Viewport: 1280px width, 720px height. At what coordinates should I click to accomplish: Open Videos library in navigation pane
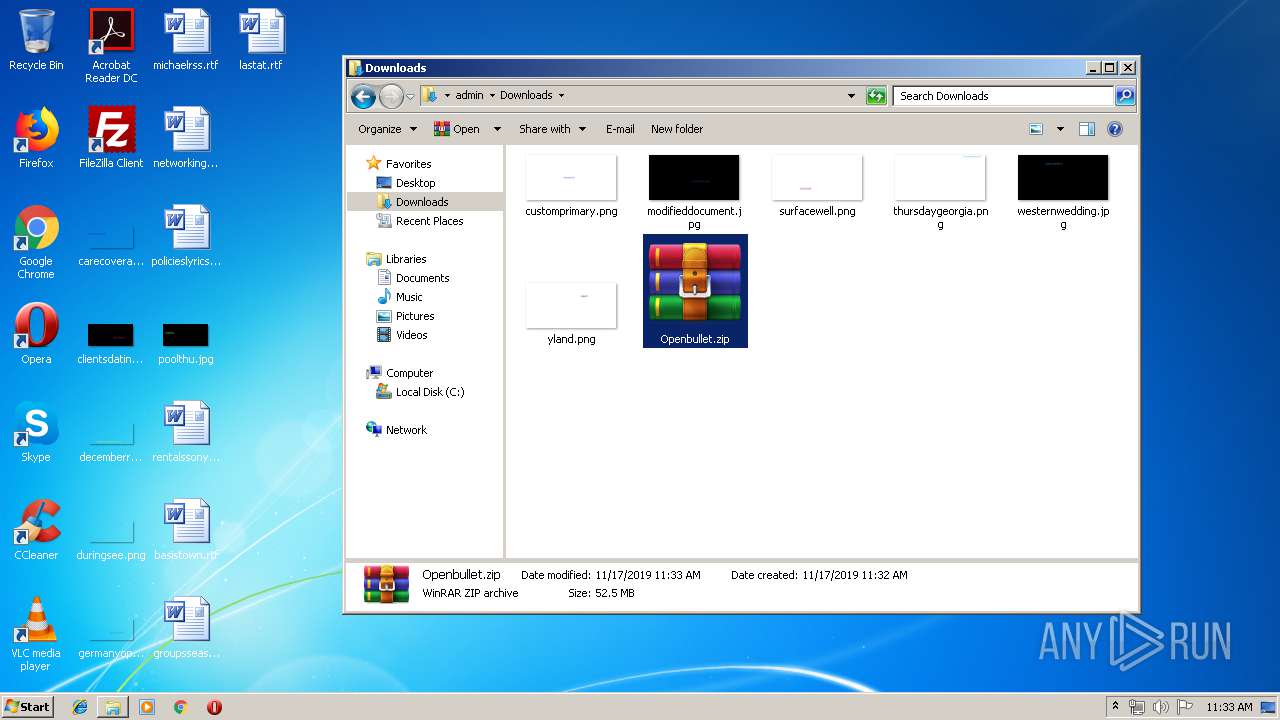pos(402,335)
